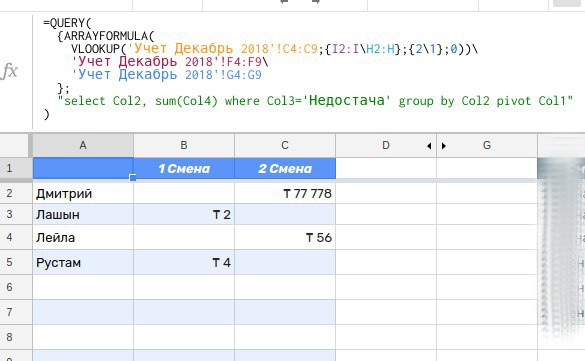
Task: Select column D header
Action: (x=386, y=145)
